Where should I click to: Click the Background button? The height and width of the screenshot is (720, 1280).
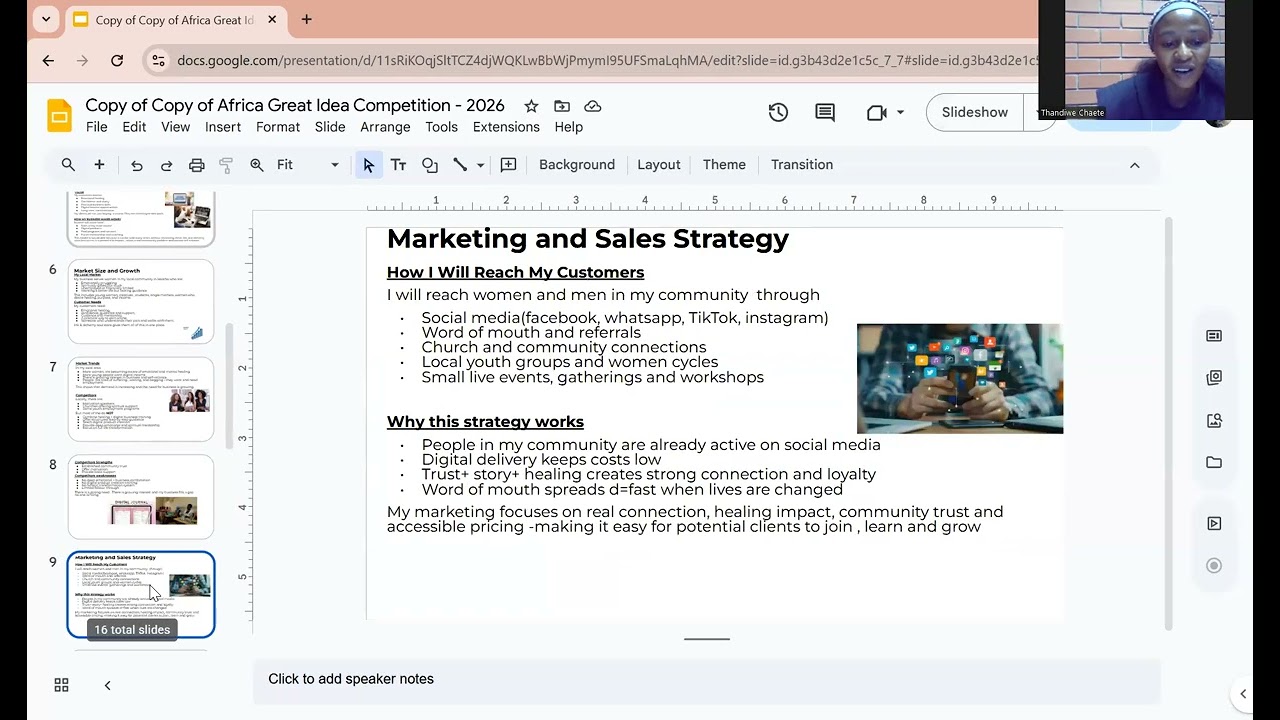pyautogui.click(x=577, y=165)
